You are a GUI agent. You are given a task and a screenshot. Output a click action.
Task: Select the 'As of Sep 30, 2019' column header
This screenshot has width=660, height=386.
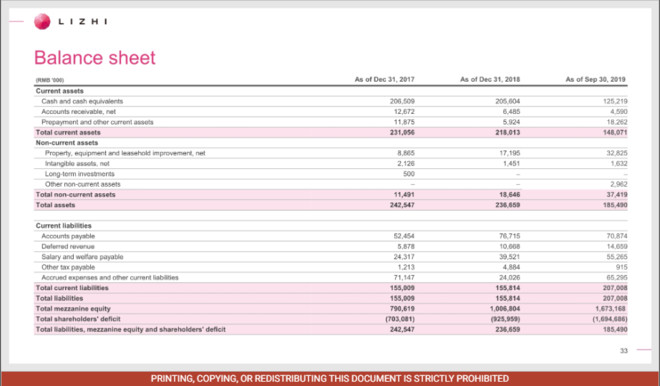[596, 79]
